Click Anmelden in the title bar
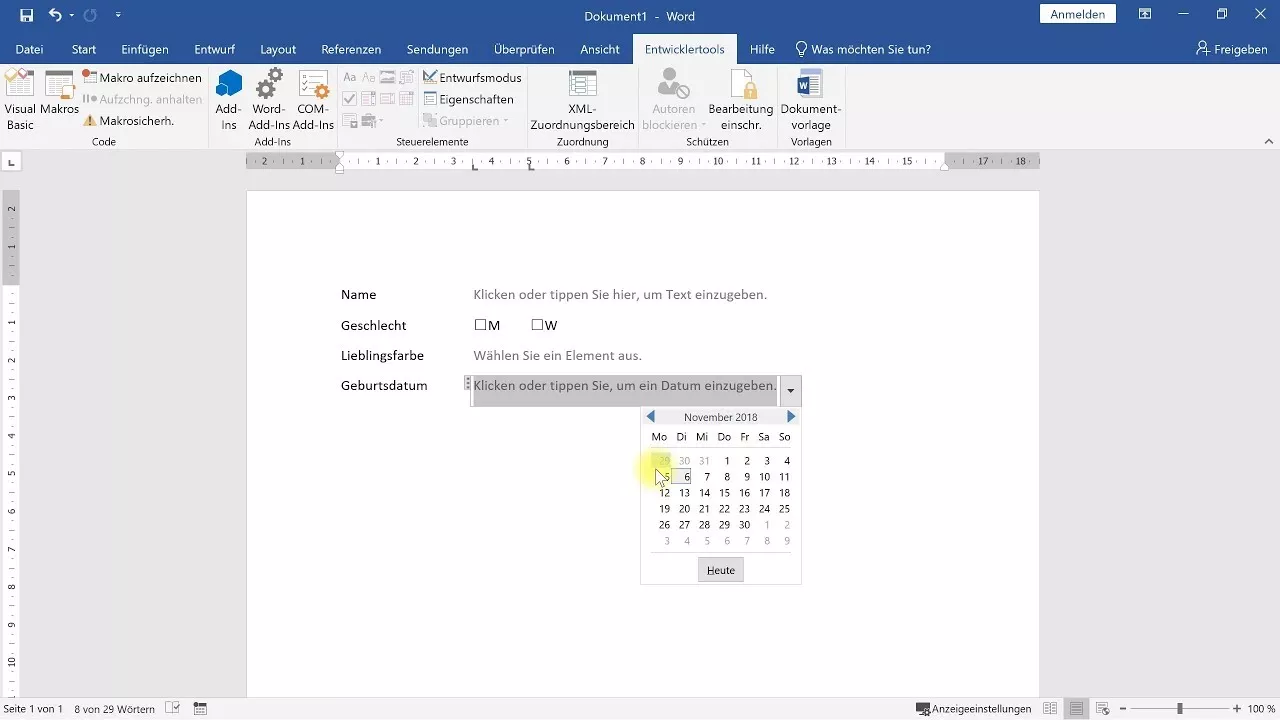The width and height of the screenshot is (1280, 720). coord(1076,14)
